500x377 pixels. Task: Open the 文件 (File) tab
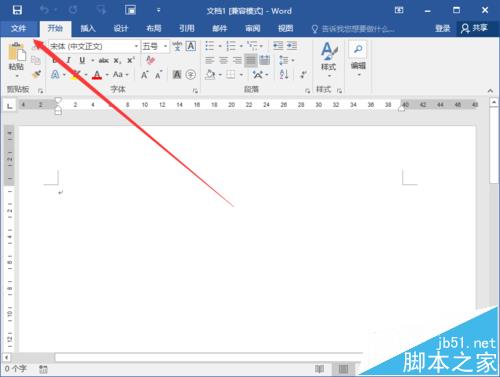coord(18,28)
